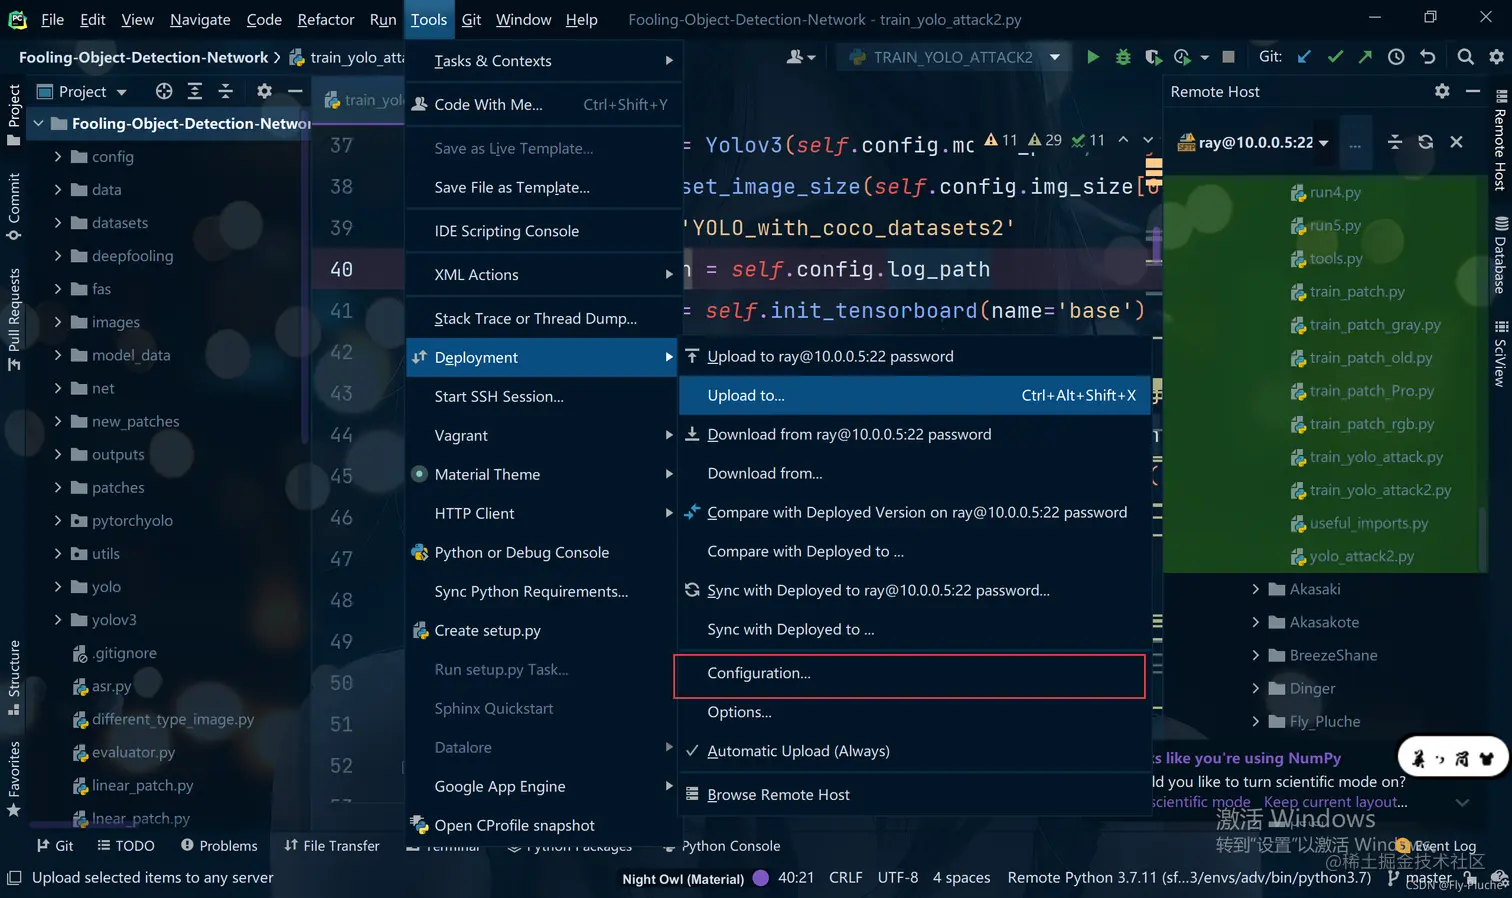The width and height of the screenshot is (1512, 898).
Task: Select Options... in the Deployment submenu
Action: coord(915,712)
